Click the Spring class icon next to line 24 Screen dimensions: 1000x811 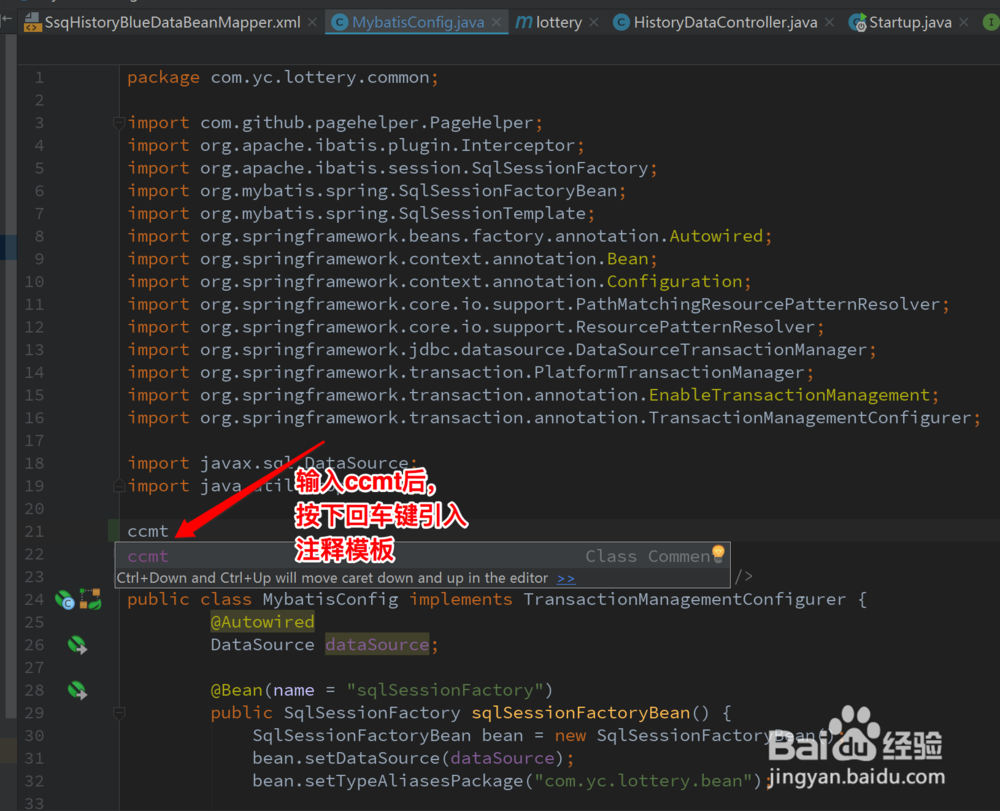click(x=64, y=599)
